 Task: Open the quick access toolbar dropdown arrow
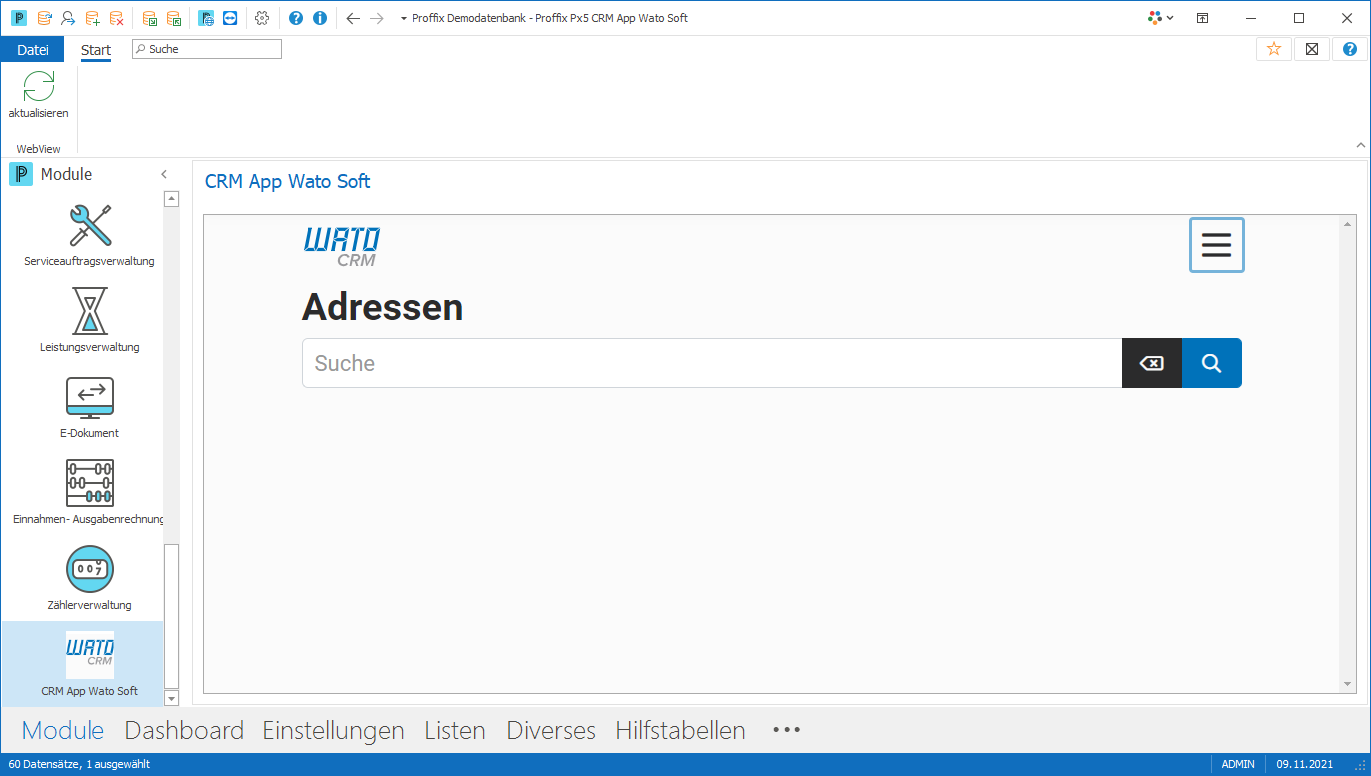pyautogui.click(x=403, y=18)
